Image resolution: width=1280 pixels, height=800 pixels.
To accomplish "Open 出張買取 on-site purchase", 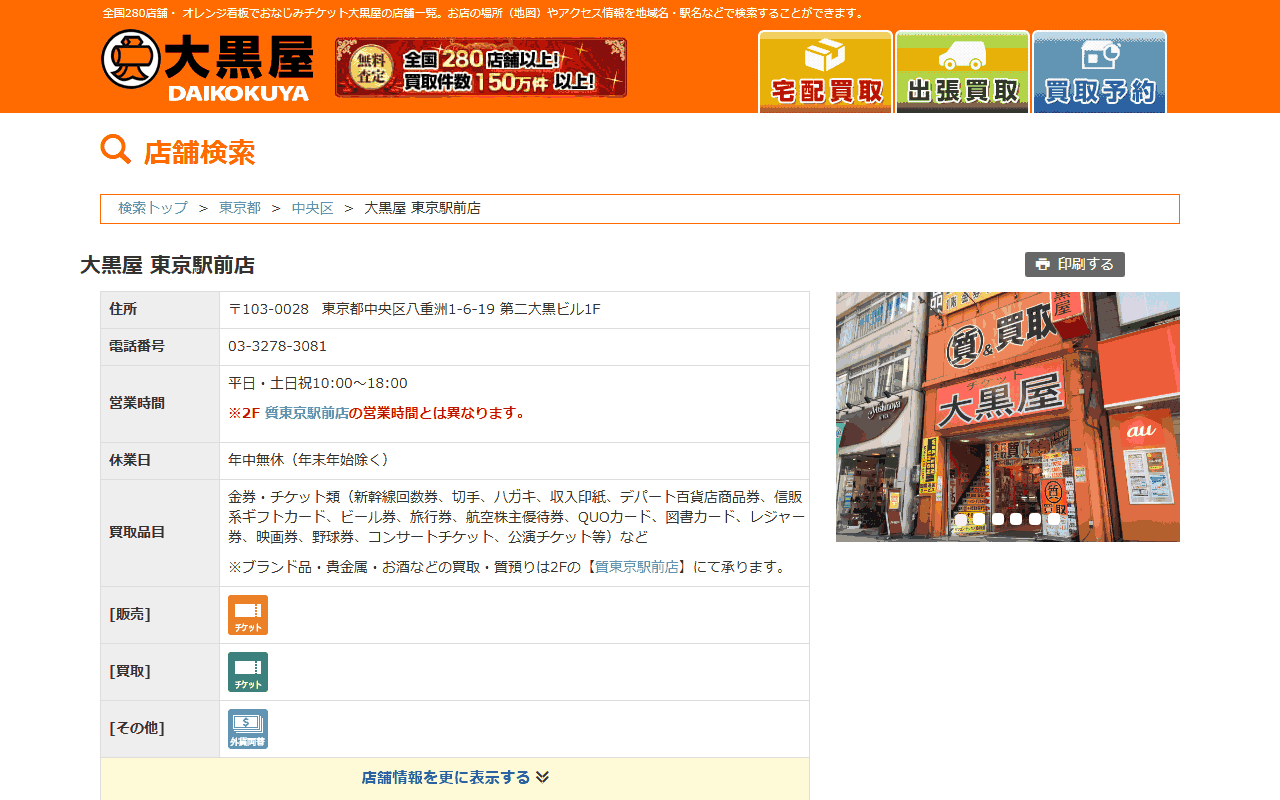I will tap(962, 72).
